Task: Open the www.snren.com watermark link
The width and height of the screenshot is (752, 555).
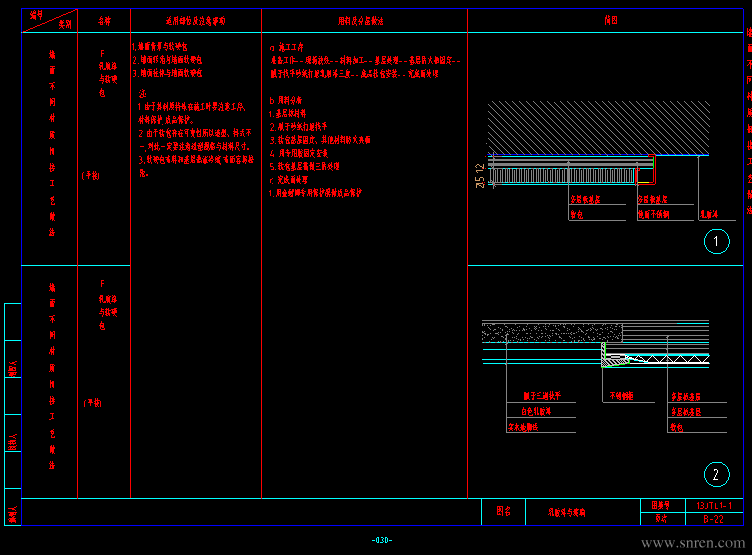Action: 691,543
